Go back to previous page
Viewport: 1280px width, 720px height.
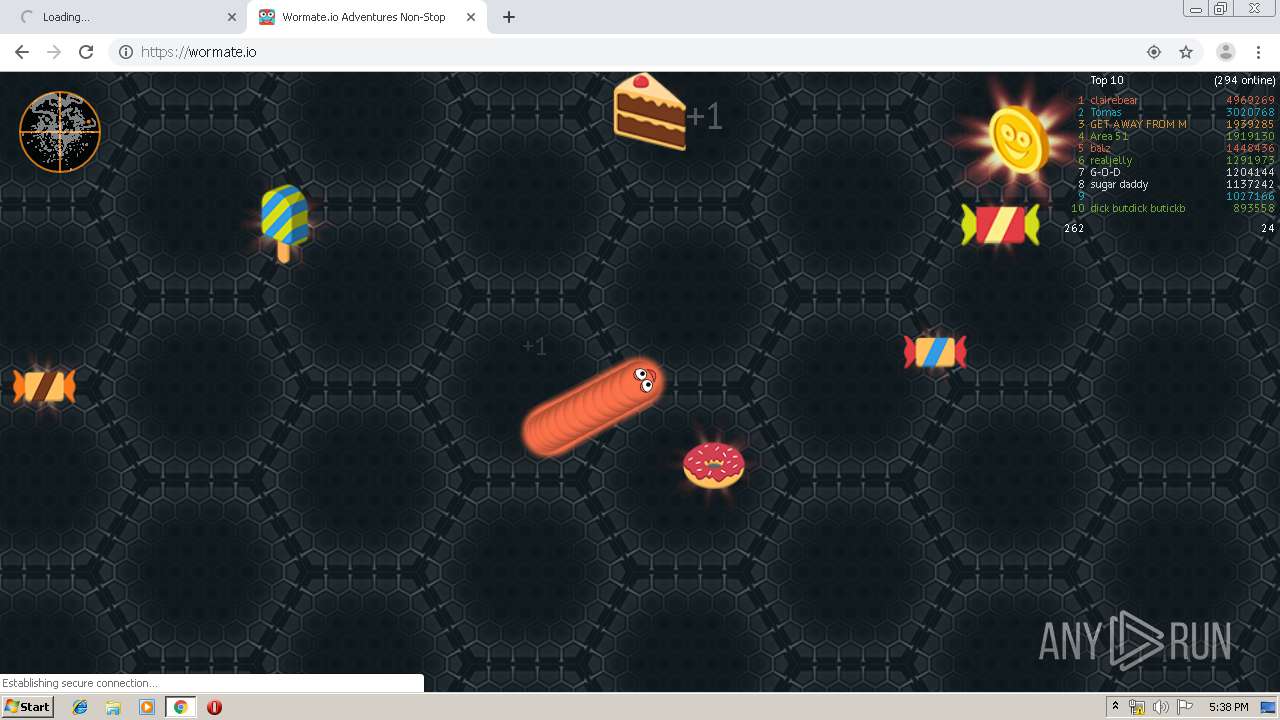coord(22,52)
